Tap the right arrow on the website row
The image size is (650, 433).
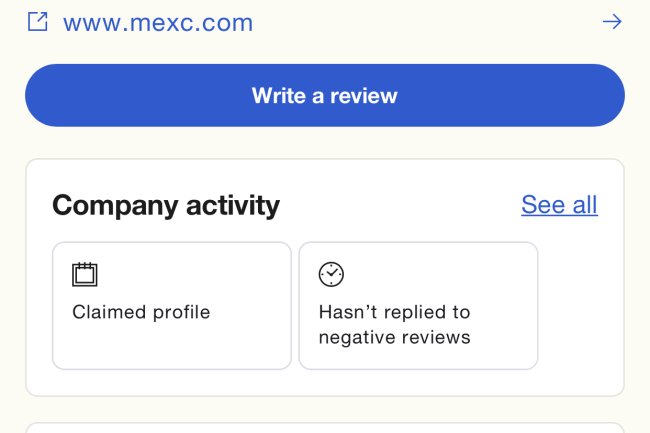612,22
